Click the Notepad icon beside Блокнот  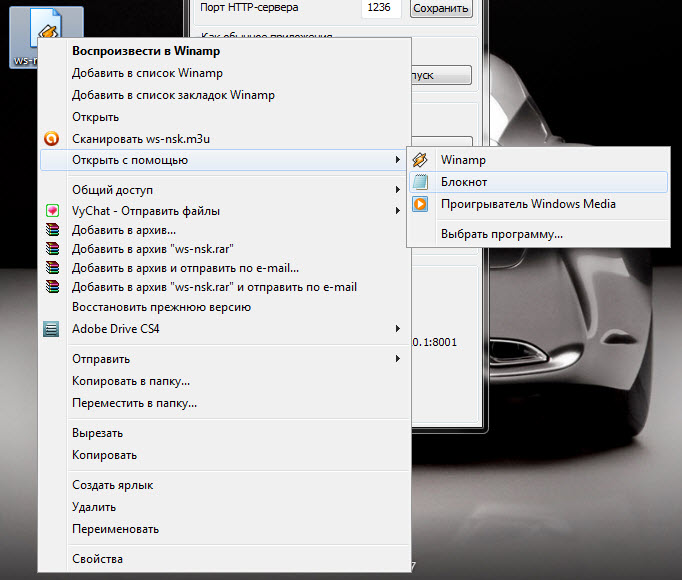pos(420,182)
